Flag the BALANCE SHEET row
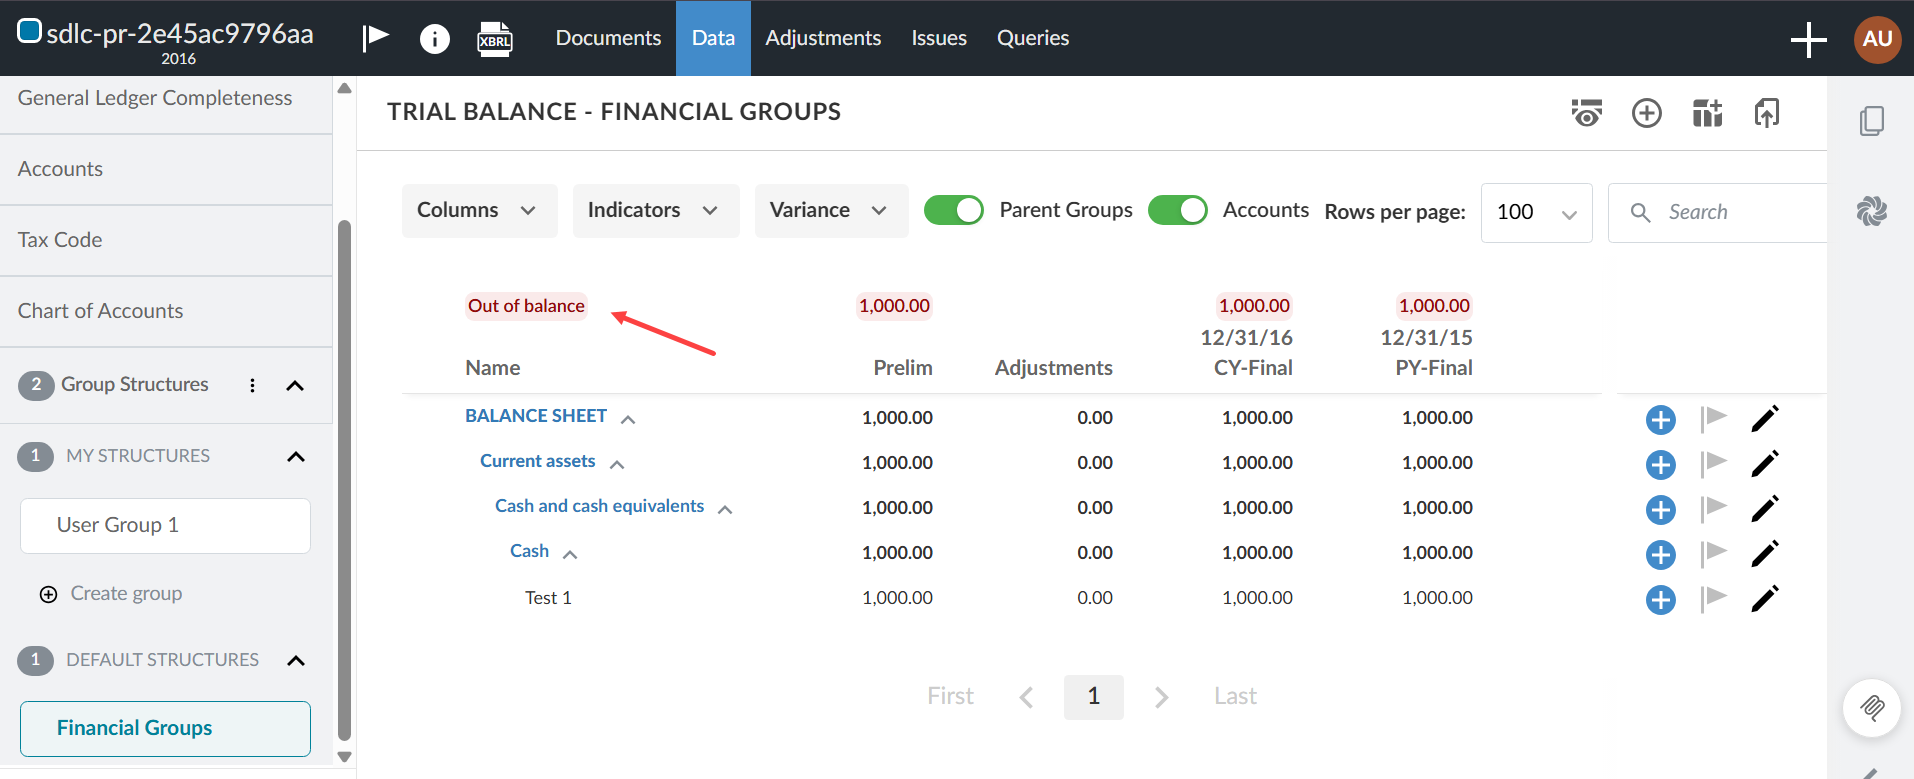Screen dimensions: 1914x779 point(1714,419)
